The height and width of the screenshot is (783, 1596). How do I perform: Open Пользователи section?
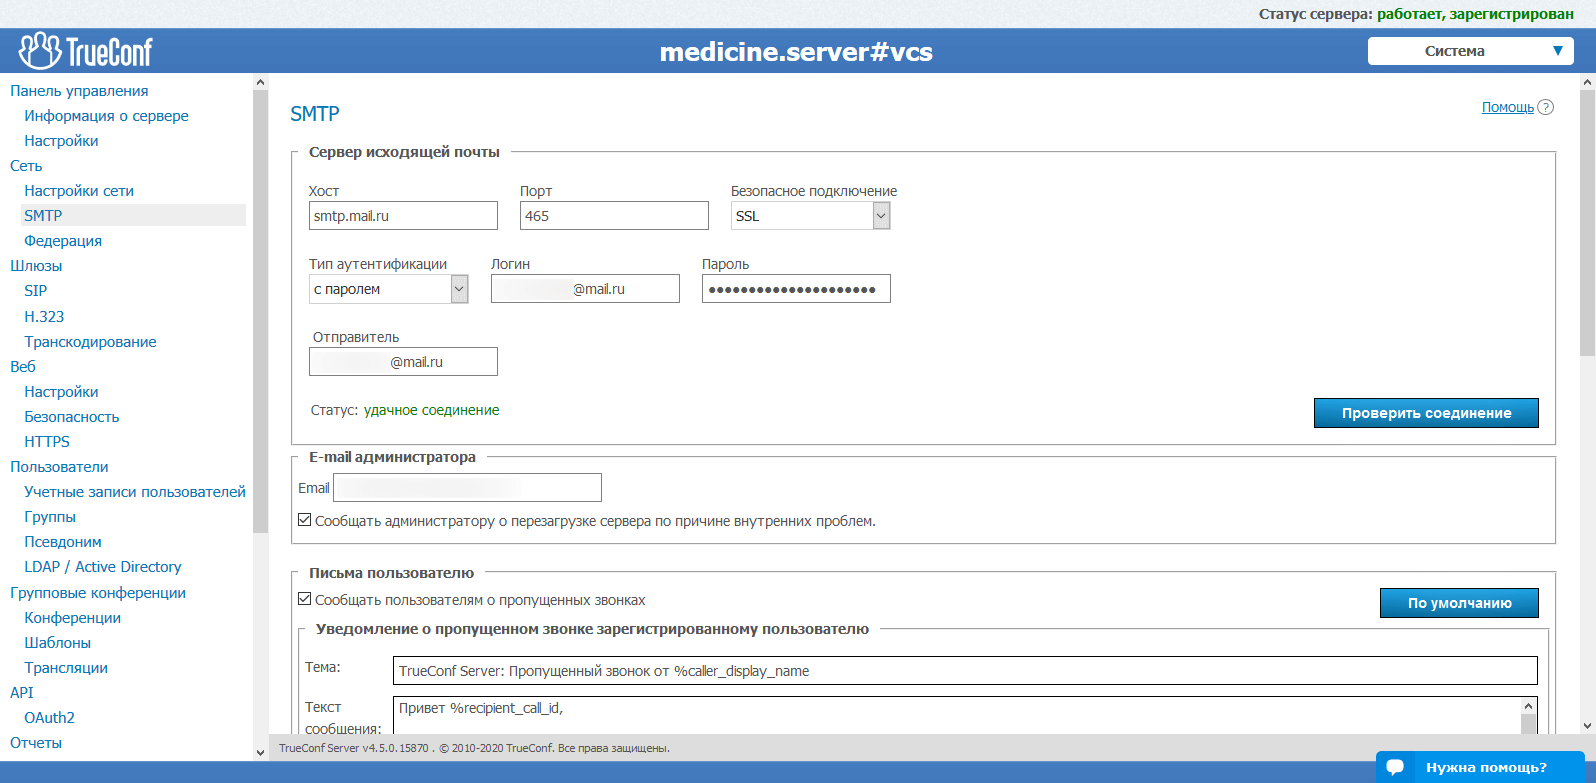point(59,467)
